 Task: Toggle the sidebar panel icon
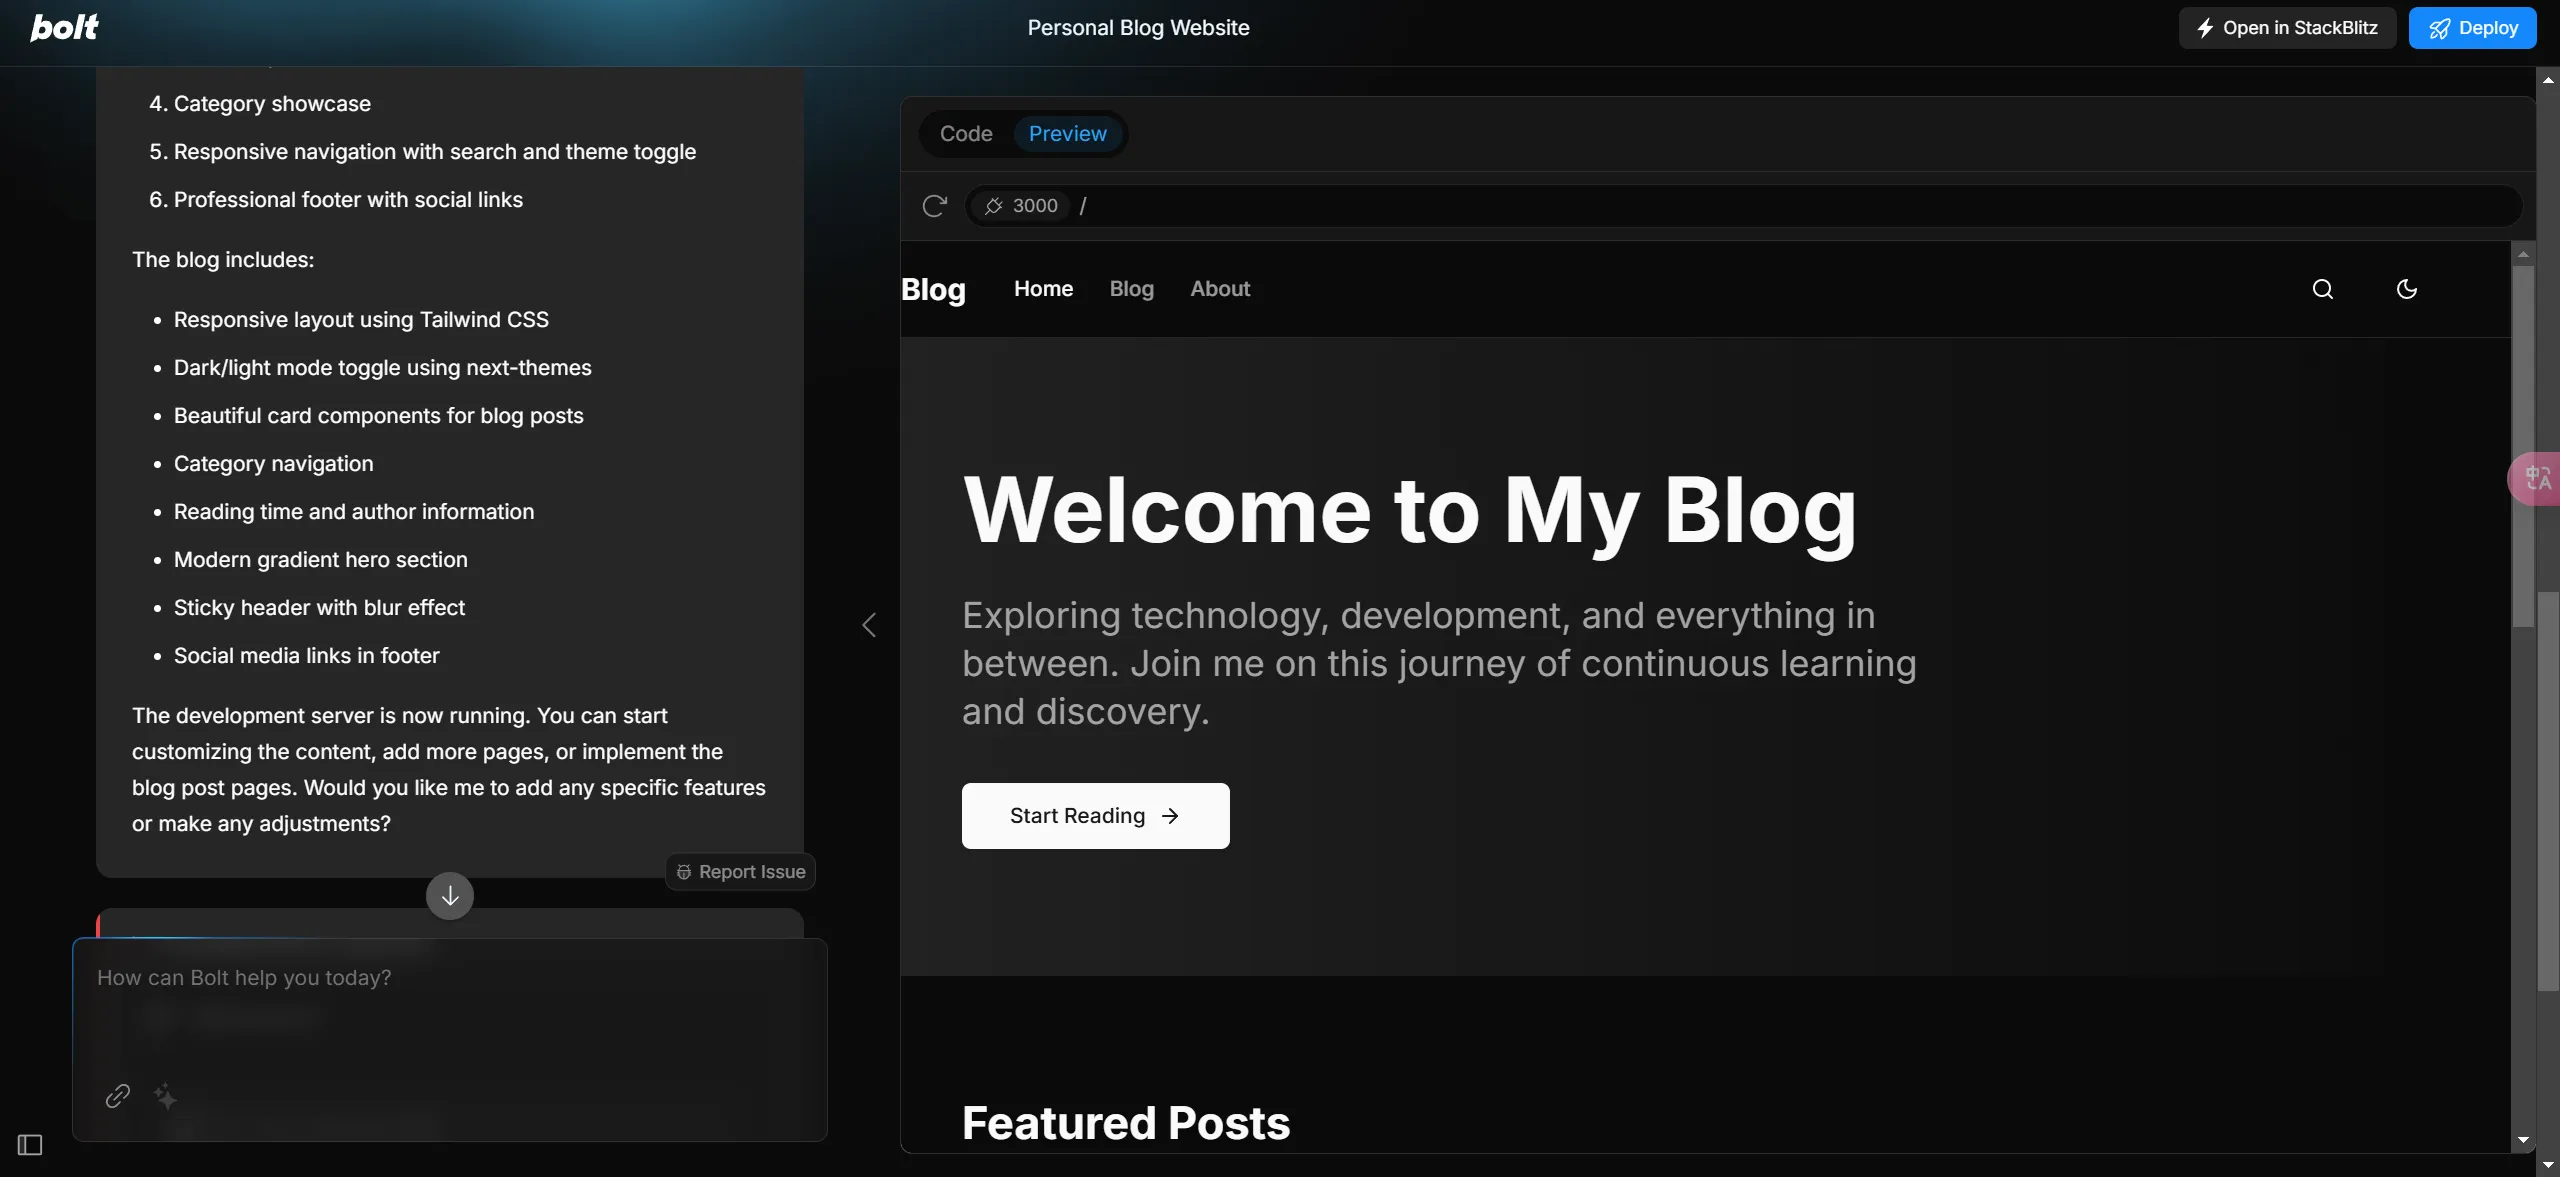30,1144
